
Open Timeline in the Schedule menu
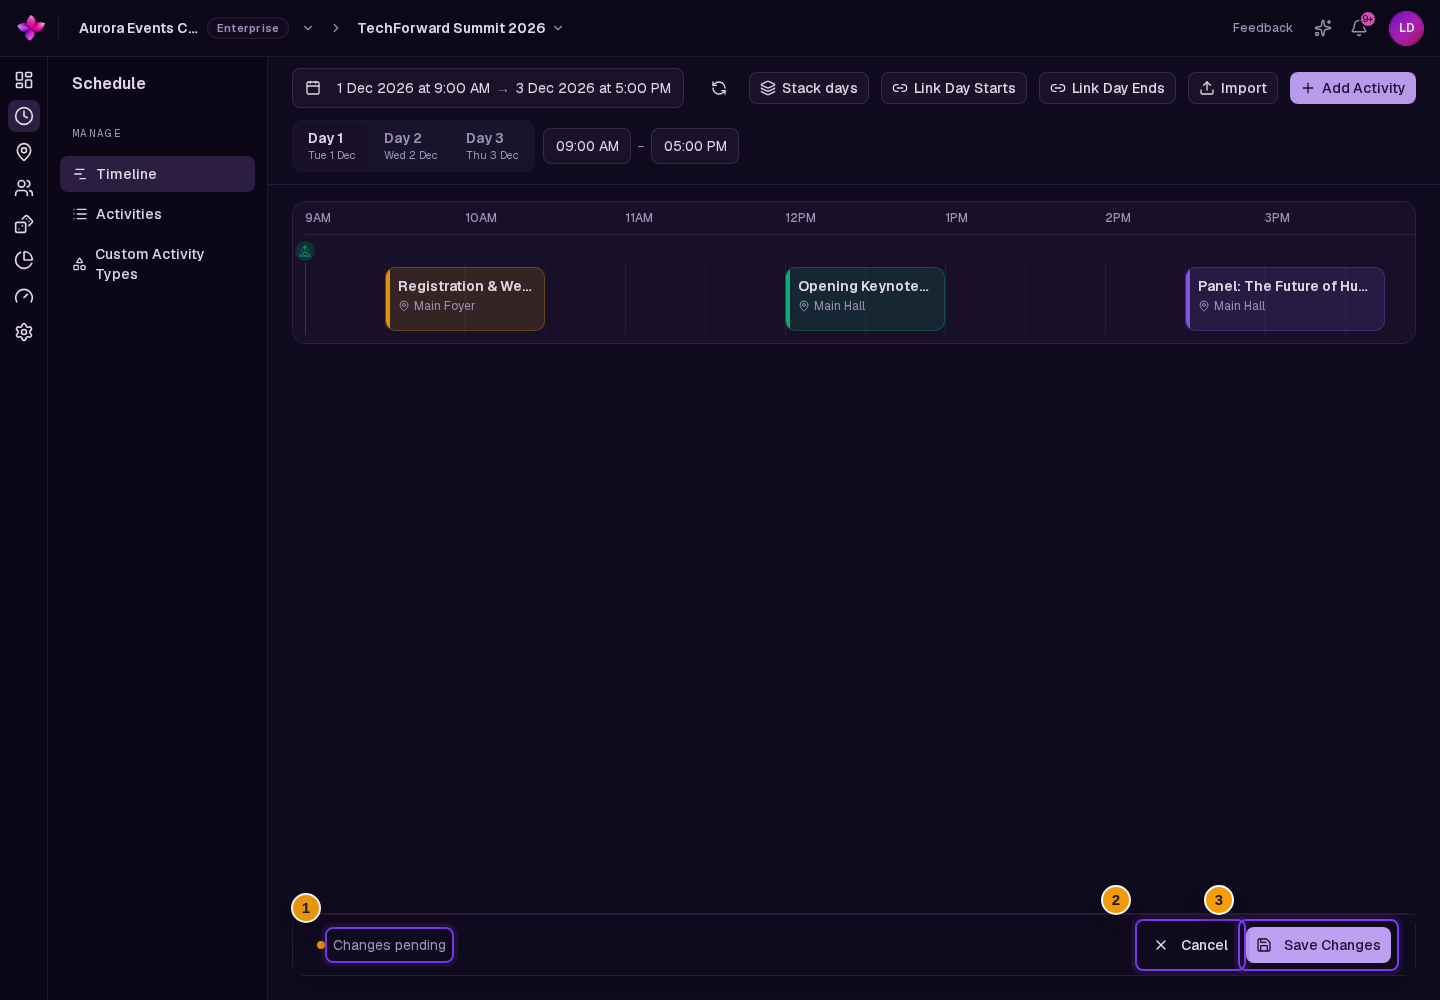point(157,174)
